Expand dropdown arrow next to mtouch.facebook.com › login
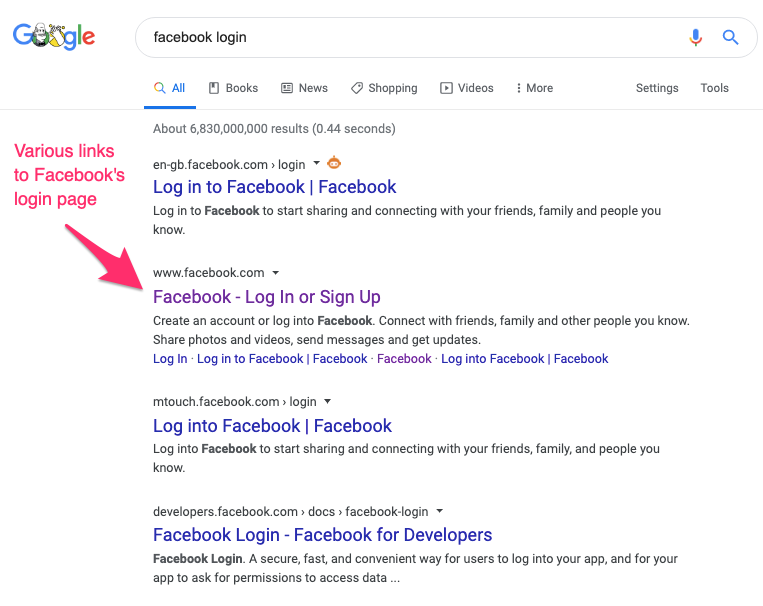Viewport: 763px width, 606px height. click(327, 402)
